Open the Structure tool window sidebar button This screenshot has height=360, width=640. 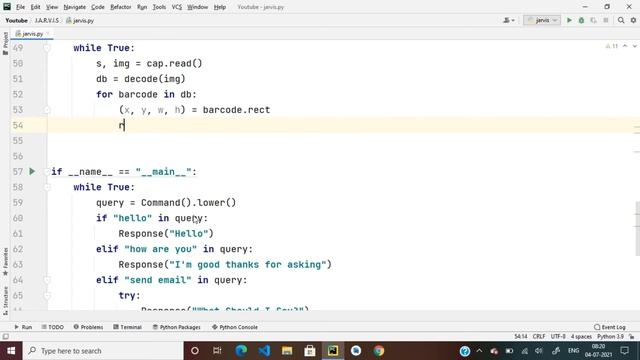5,300
